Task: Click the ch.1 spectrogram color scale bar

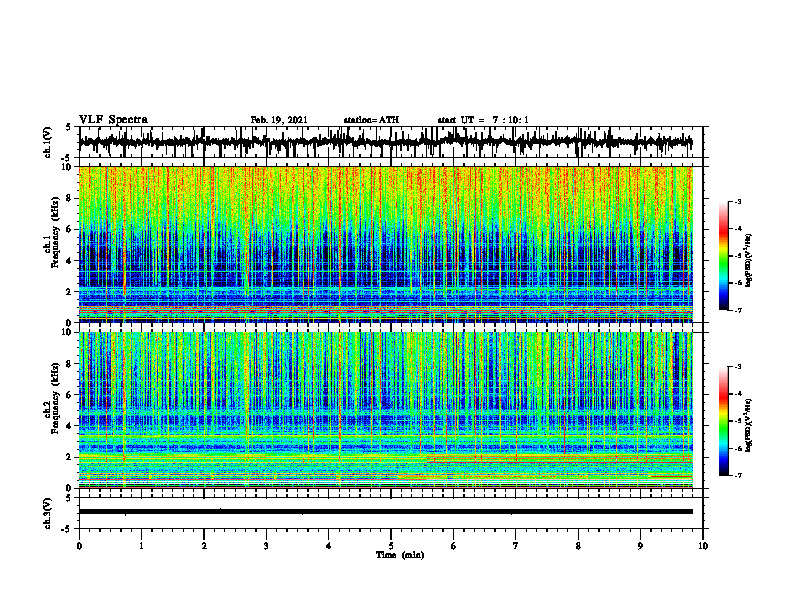Action: pyautogui.click(x=723, y=256)
